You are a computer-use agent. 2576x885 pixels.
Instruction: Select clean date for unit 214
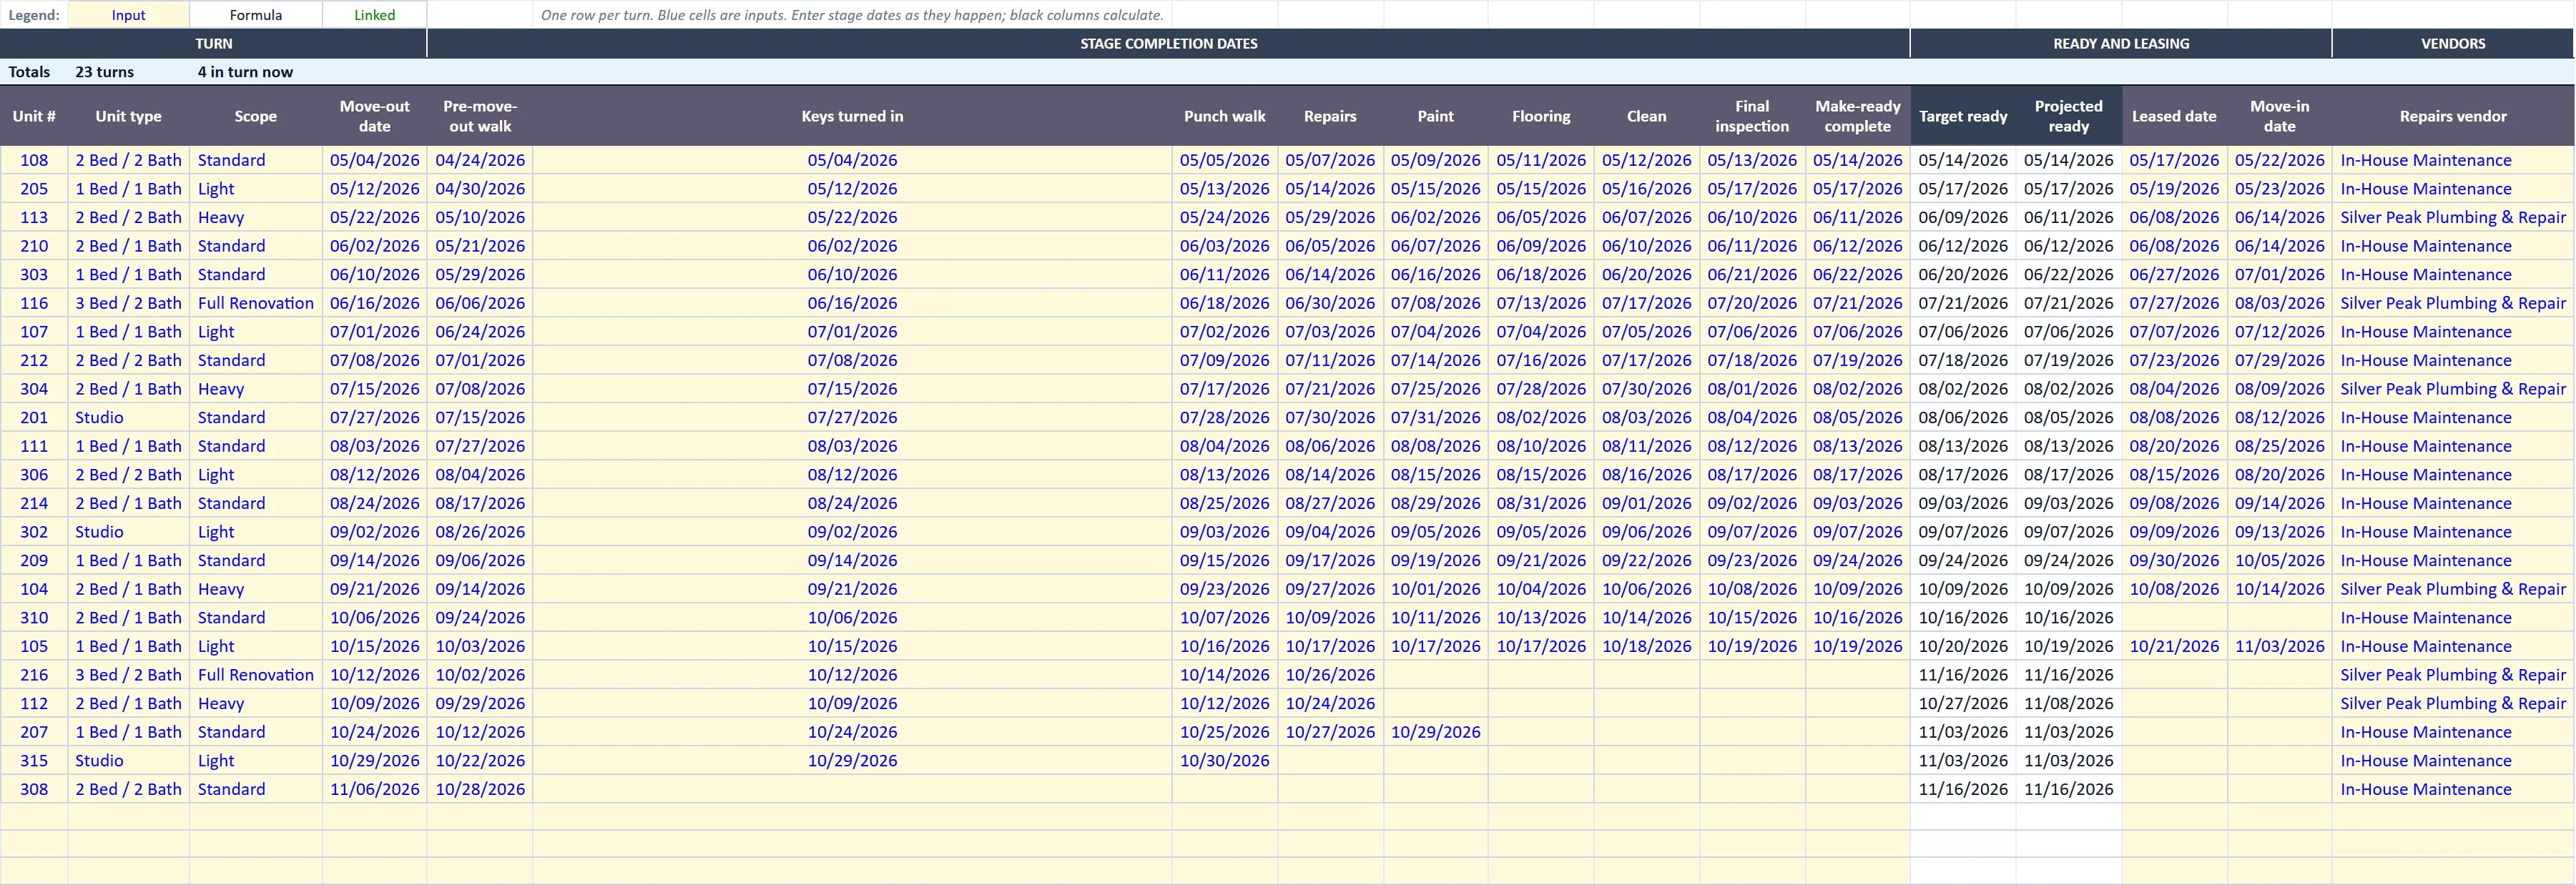(x=1647, y=503)
